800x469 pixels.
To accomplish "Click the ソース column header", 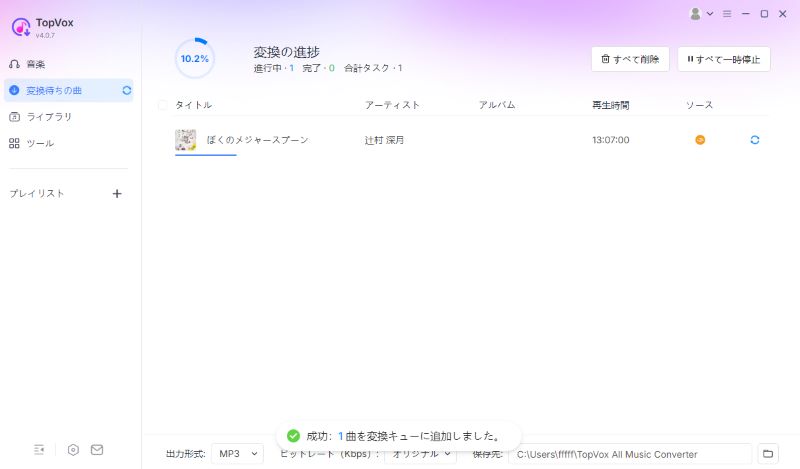I will (699, 105).
